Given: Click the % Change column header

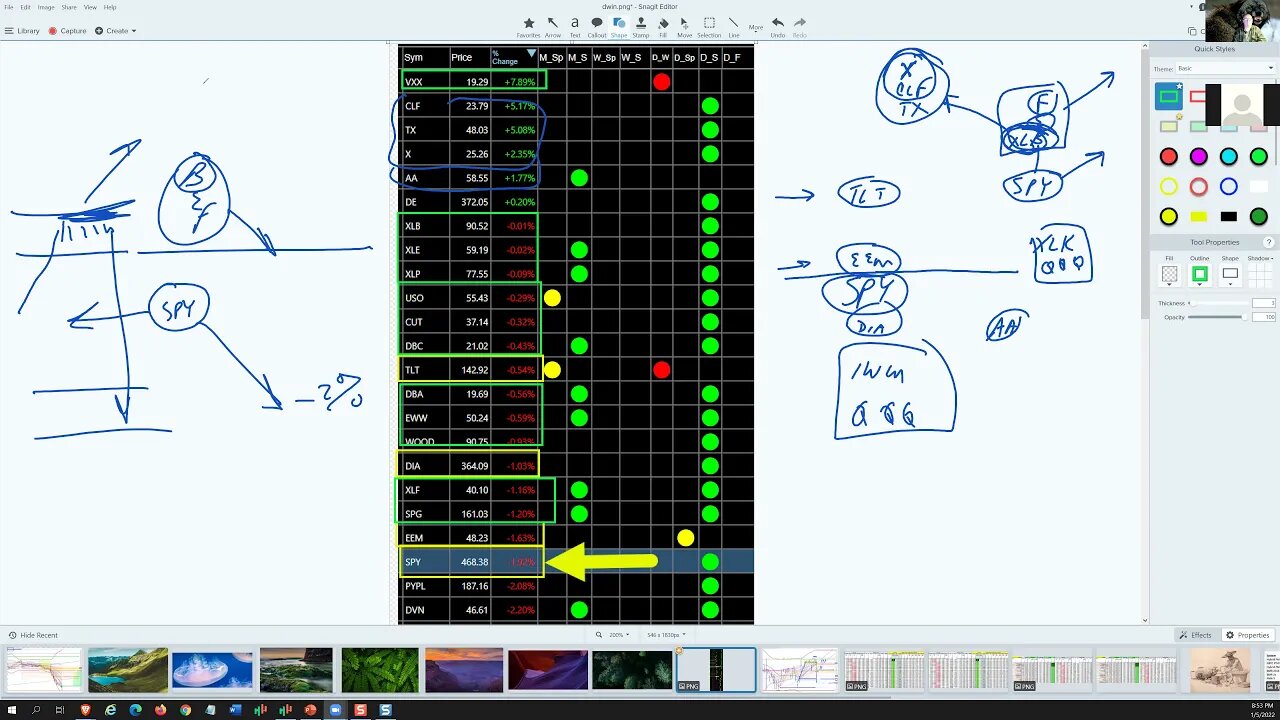Looking at the screenshot, I should pyautogui.click(x=514, y=57).
